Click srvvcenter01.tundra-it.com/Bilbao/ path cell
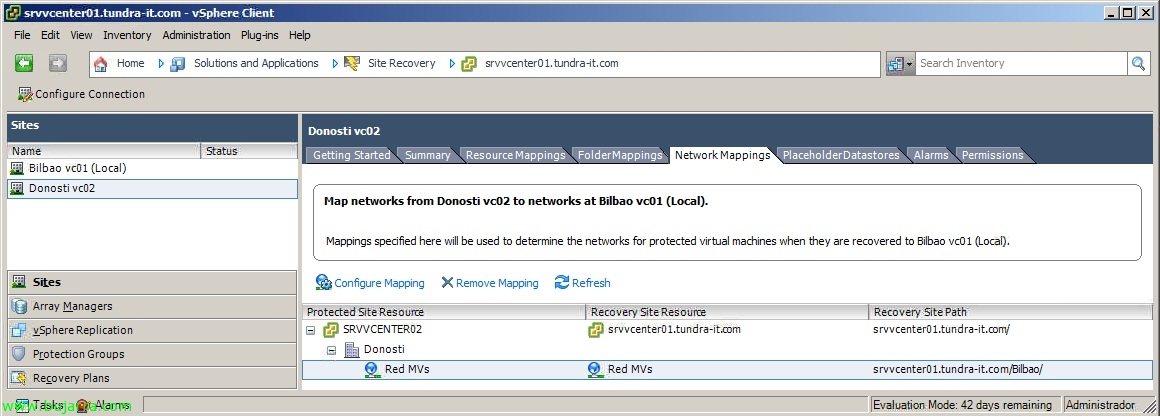The height and width of the screenshot is (416, 1160). point(958,369)
